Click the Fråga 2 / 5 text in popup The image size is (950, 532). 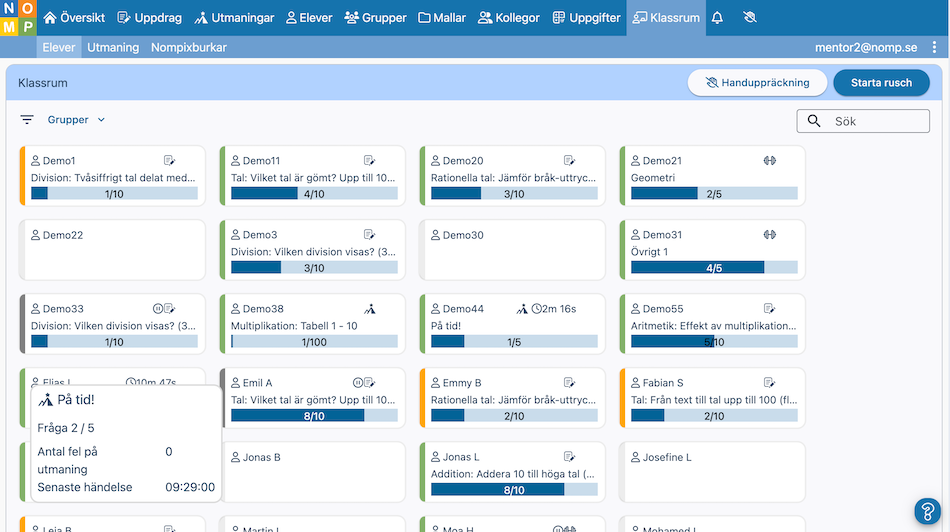[66, 428]
